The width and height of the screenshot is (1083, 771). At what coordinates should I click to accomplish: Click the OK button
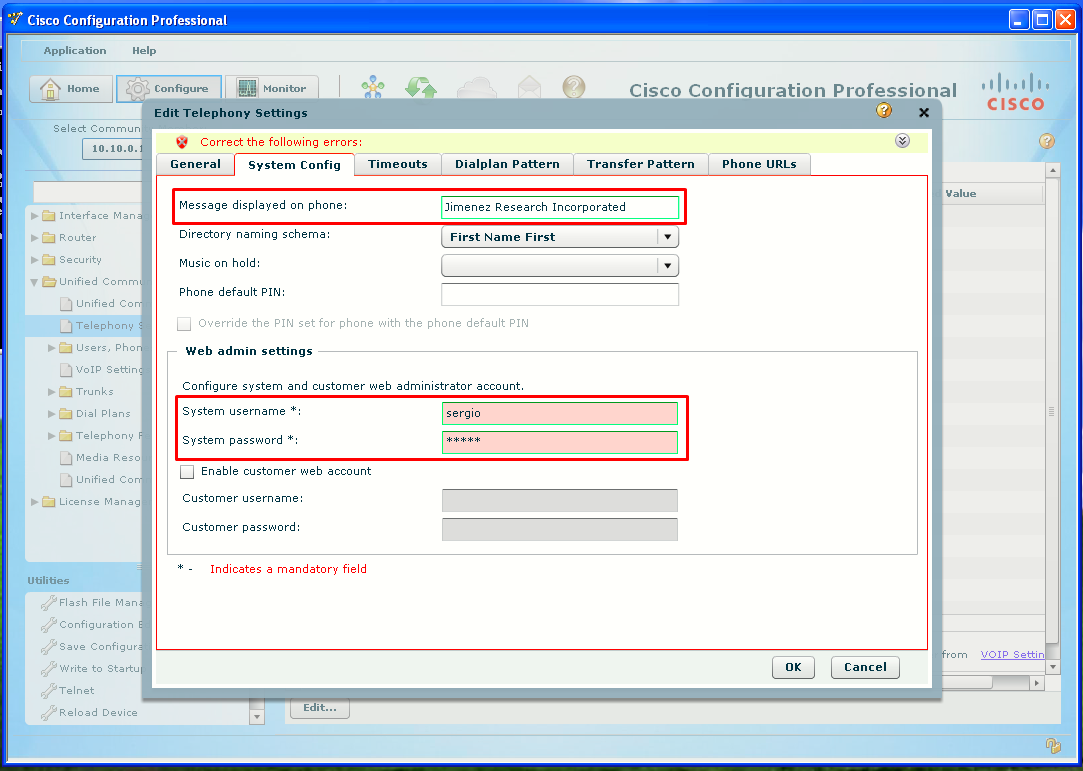pos(793,667)
